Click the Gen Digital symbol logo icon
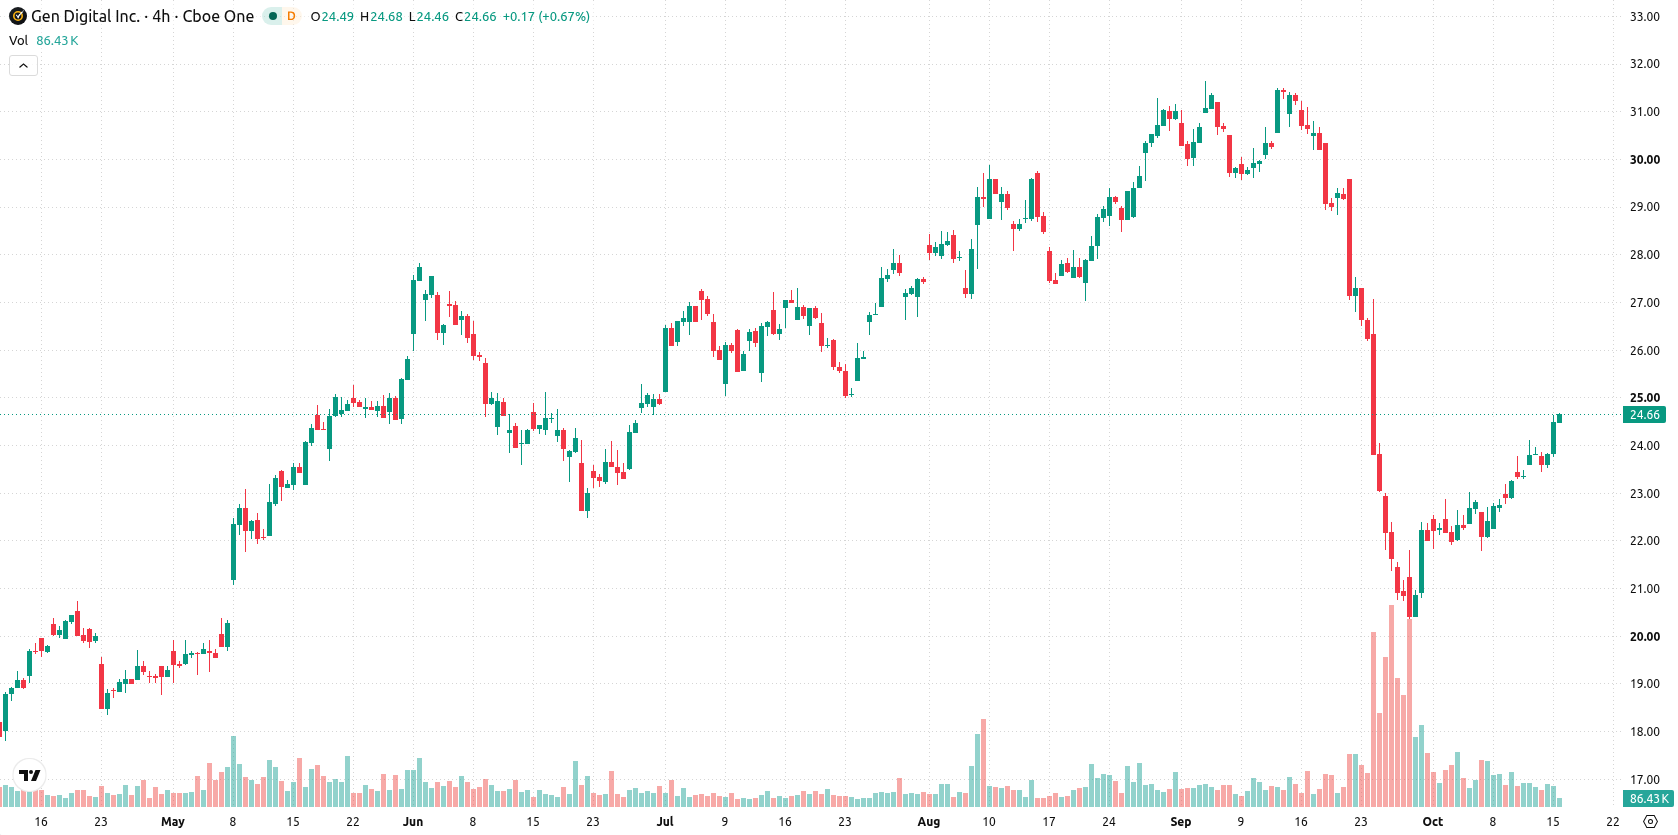The height and width of the screenshot is (835, 1678). coord(18,16)
